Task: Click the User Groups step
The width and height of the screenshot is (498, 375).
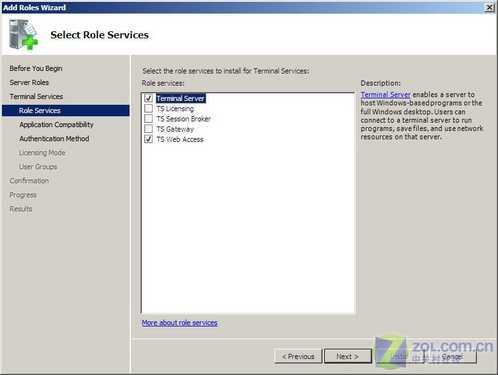Action: (x=38, y=167)
